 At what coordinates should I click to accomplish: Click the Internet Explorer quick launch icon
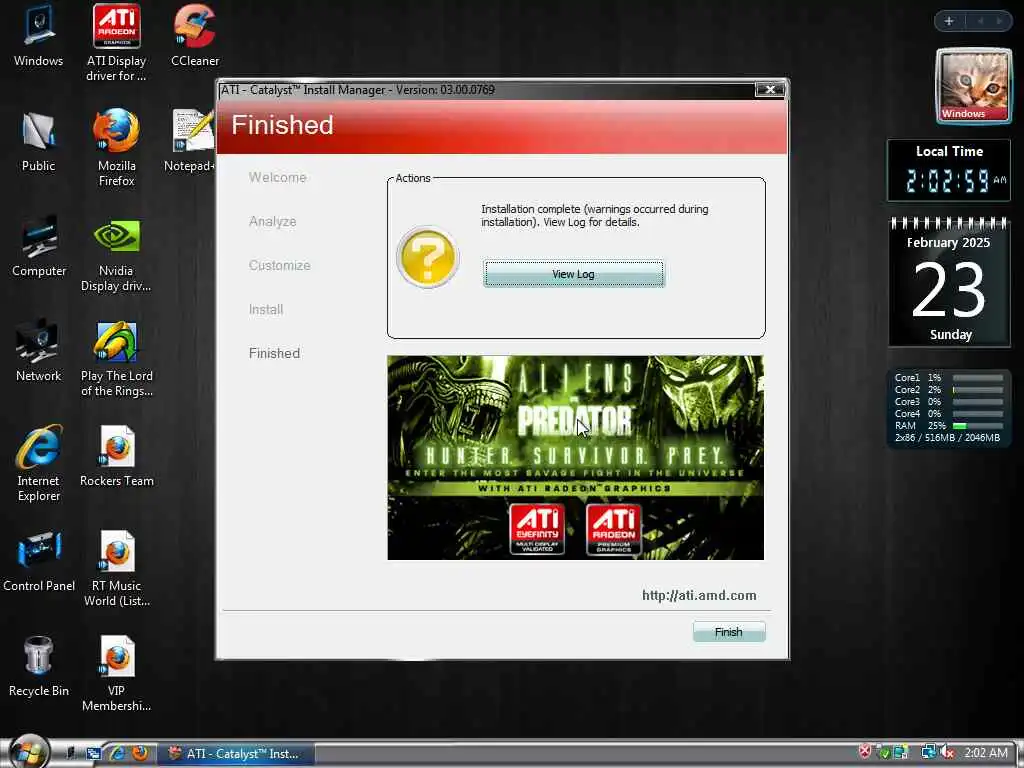[x=117, y=753]
